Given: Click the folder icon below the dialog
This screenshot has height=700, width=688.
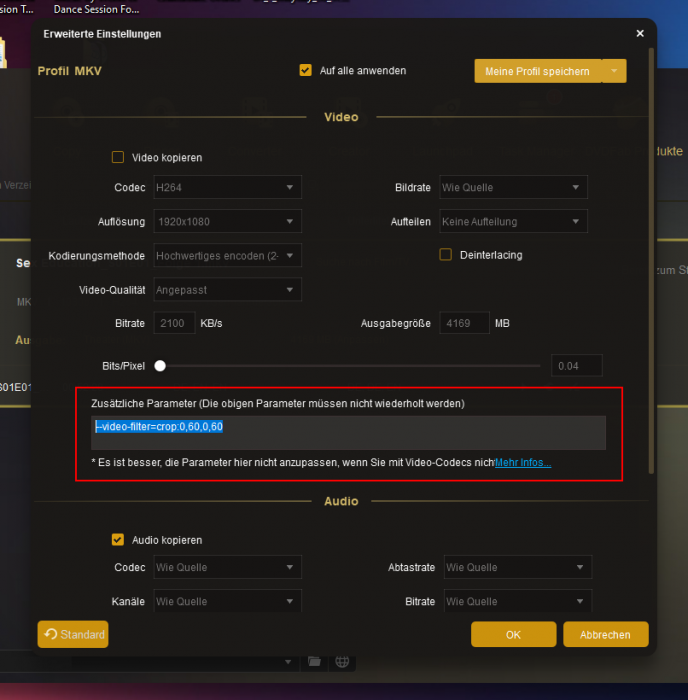Looking at the screenshot, I should [x=314, y=662].
